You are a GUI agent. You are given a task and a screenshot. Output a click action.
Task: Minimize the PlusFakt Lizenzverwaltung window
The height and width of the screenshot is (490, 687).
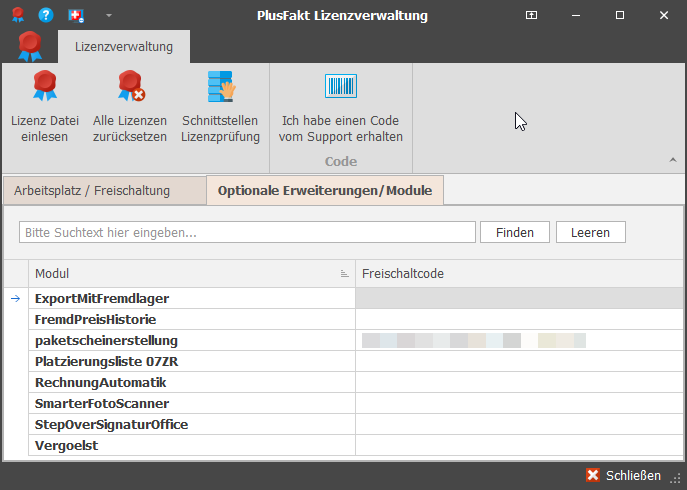point(576,15)
